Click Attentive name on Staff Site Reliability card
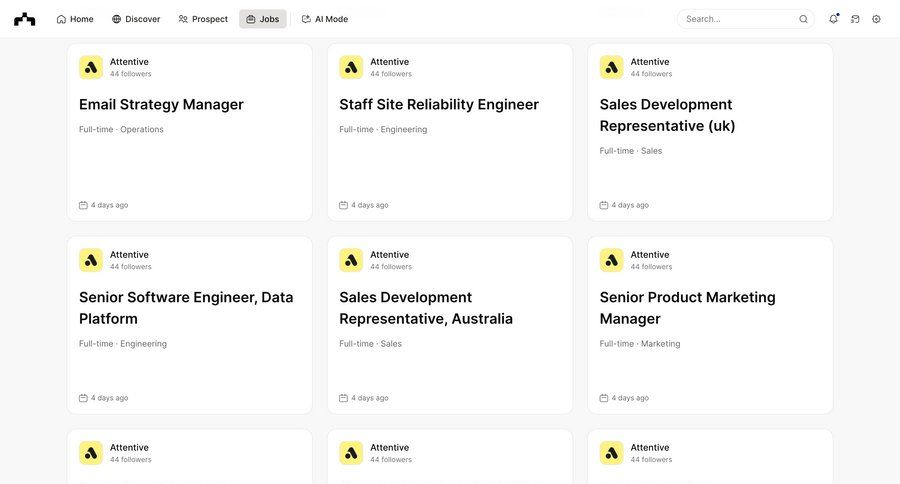900x484 pixels. point(390,61)
